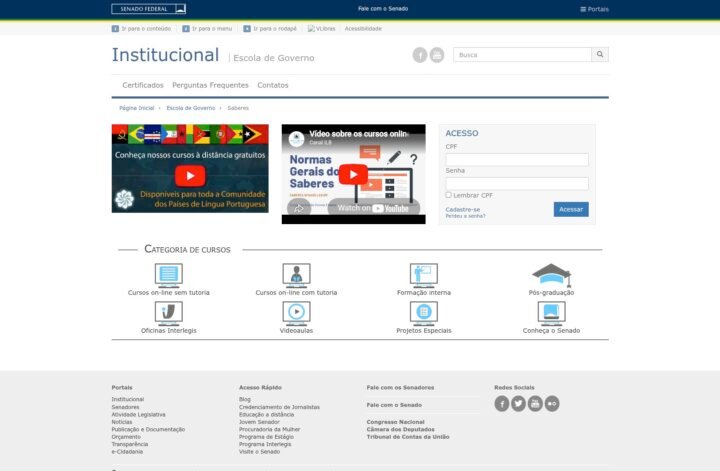This screenshot has height=471, width=720.
Task: Open Cursos on-line com tutoria icon
Action: pyautogui.click(x=296, y=275)
